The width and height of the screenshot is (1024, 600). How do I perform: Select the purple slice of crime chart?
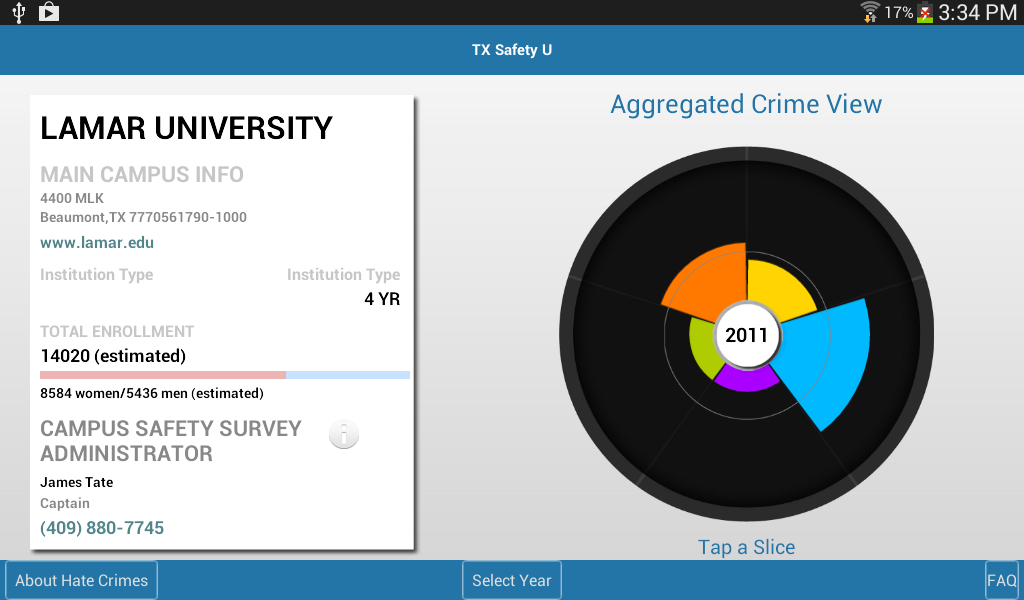(x=746, y=379)
